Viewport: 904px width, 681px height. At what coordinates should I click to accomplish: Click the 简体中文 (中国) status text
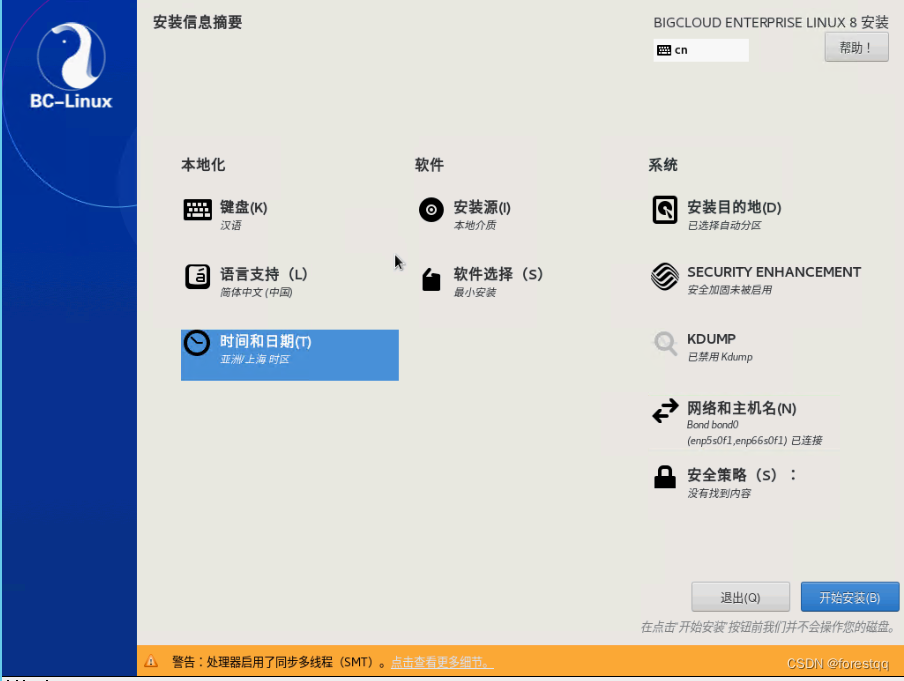pos(256,292)
